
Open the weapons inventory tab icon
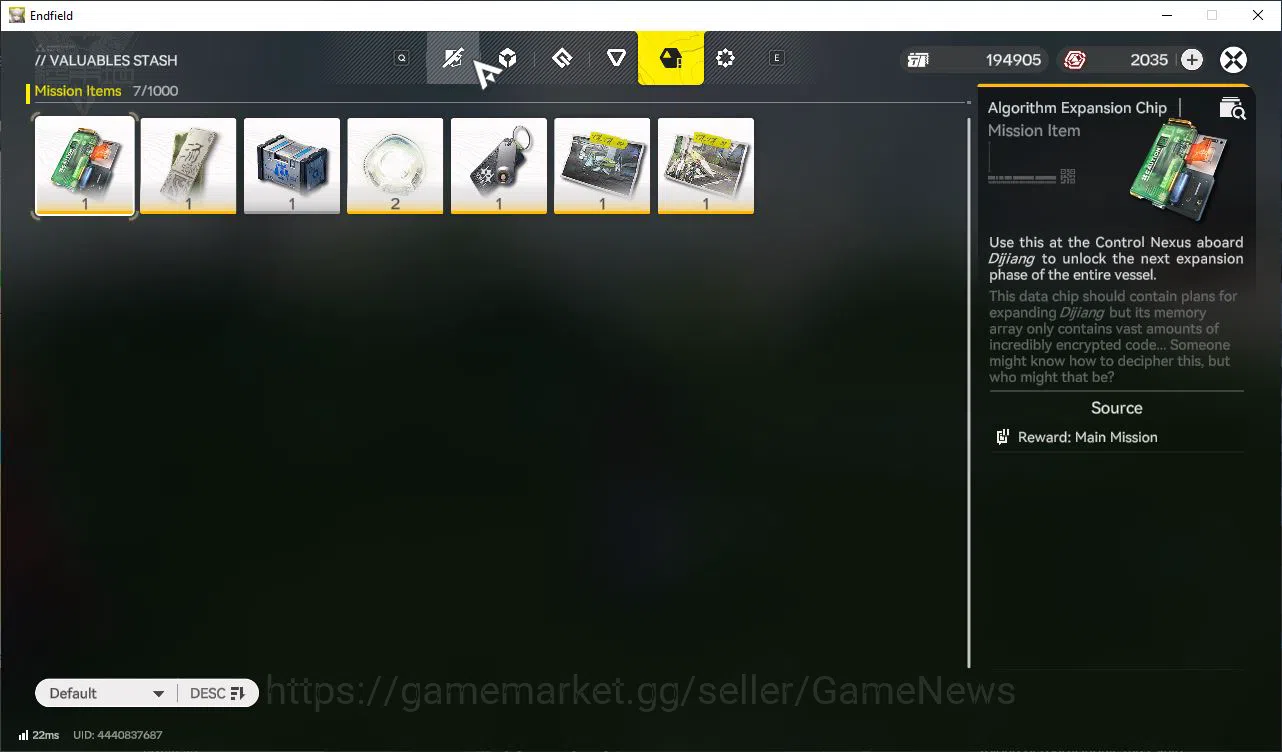coord(453,58)
